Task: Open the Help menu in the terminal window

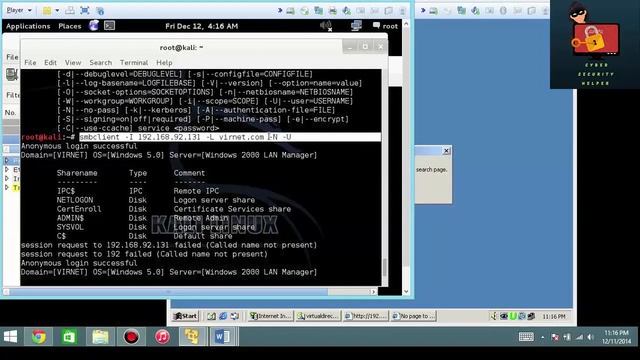Action: click(x=164, y=63)
